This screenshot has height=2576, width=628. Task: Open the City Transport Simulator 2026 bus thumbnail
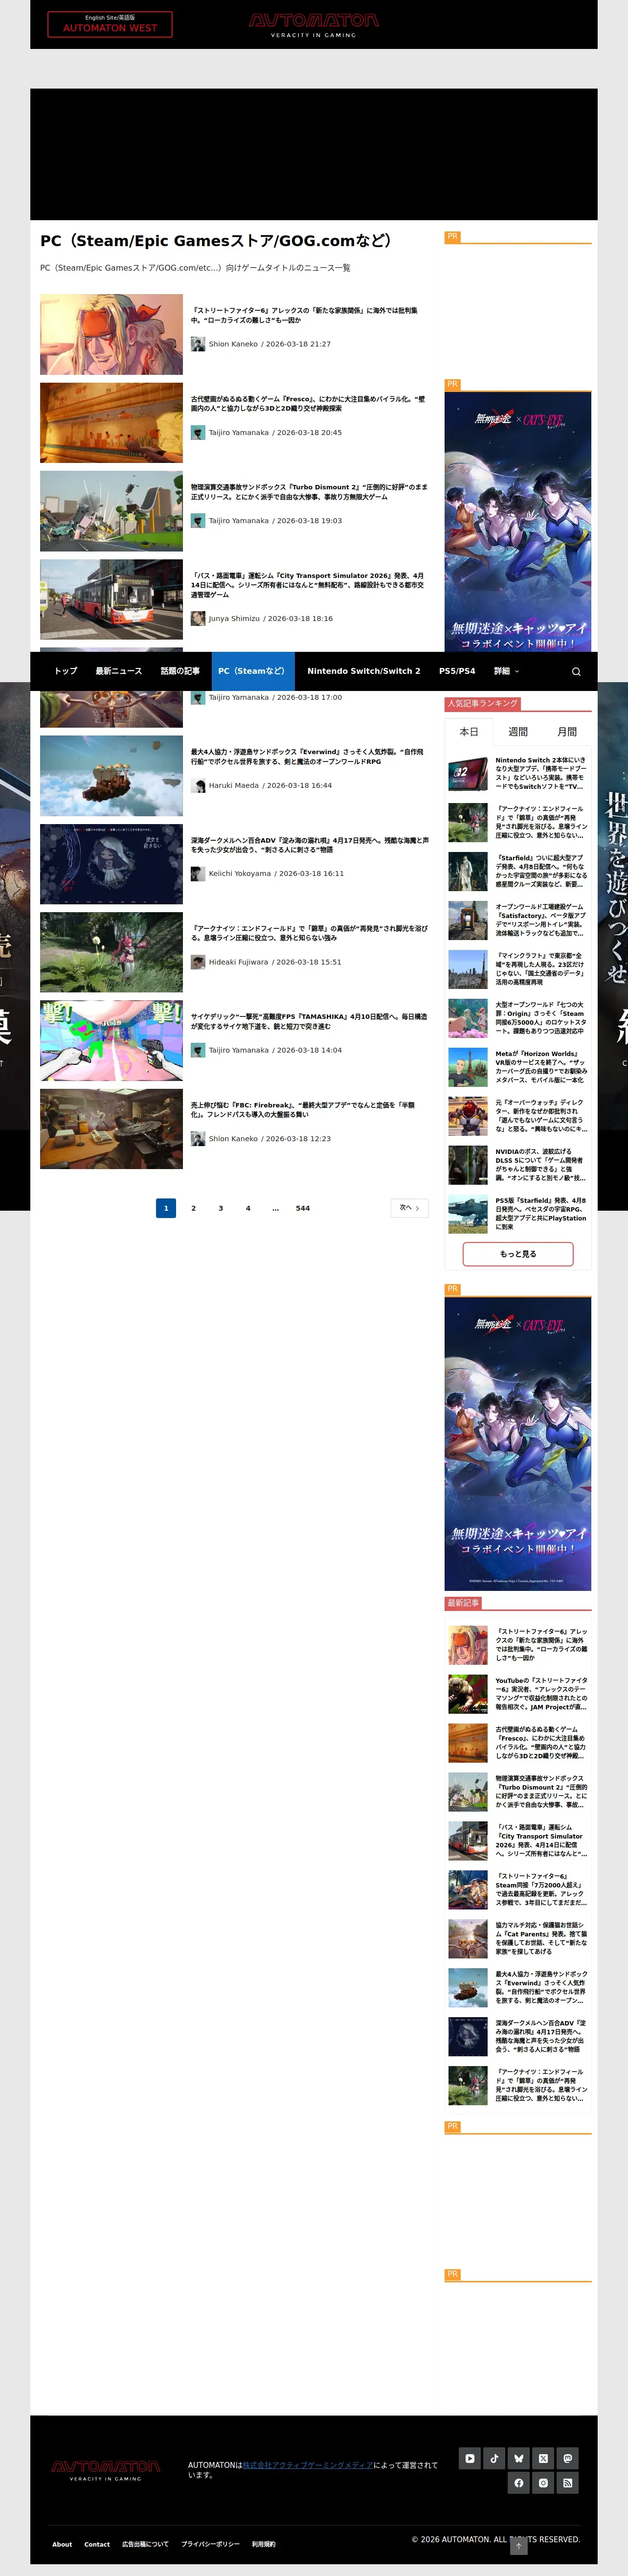pyautogui.click(x=111, y=599)
